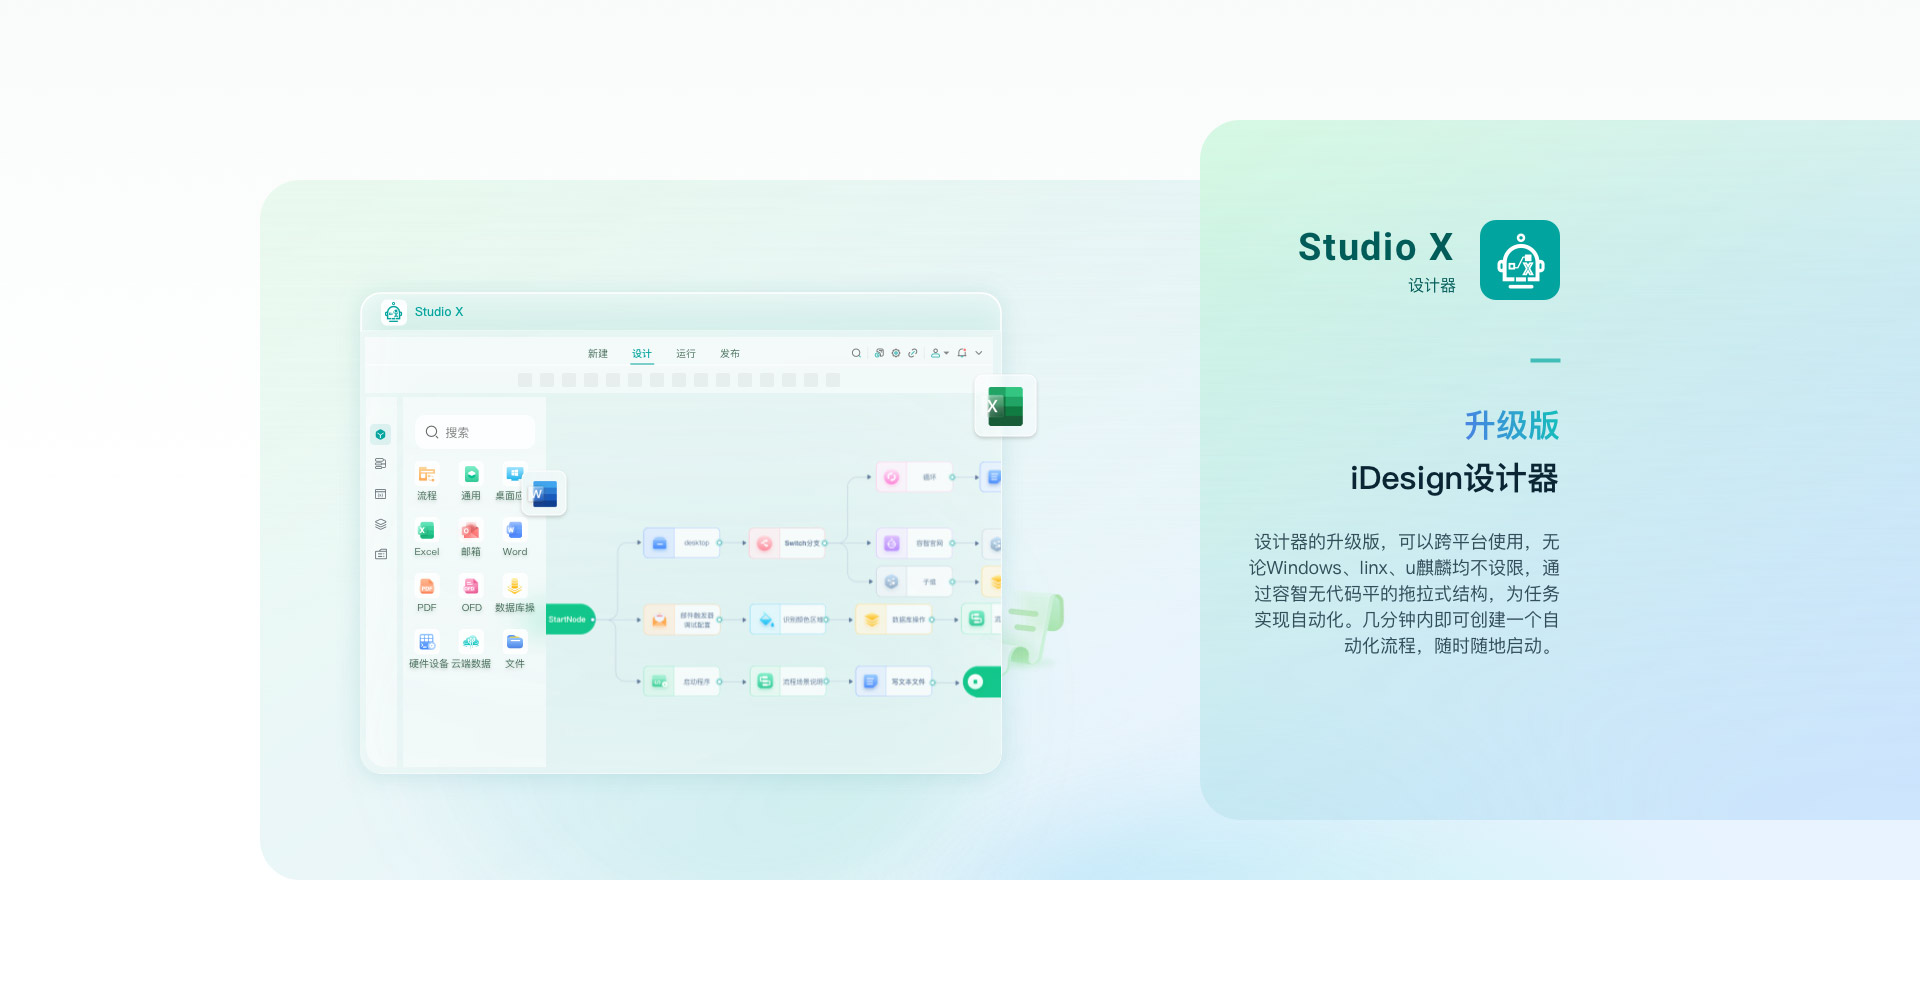
Task: Click the Studio X heading text
Action: point(1375,247)
